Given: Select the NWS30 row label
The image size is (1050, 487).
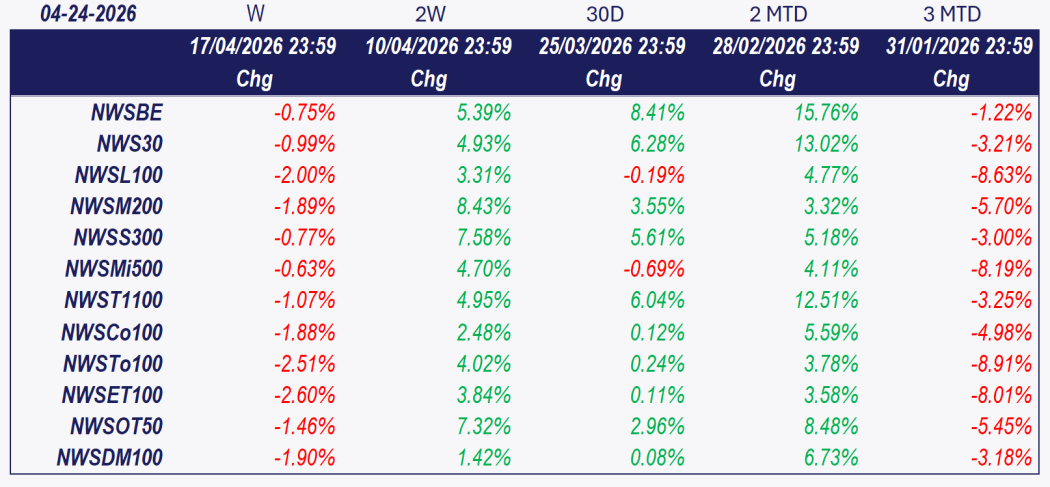Looking at the screenshot, I should 130,144.
